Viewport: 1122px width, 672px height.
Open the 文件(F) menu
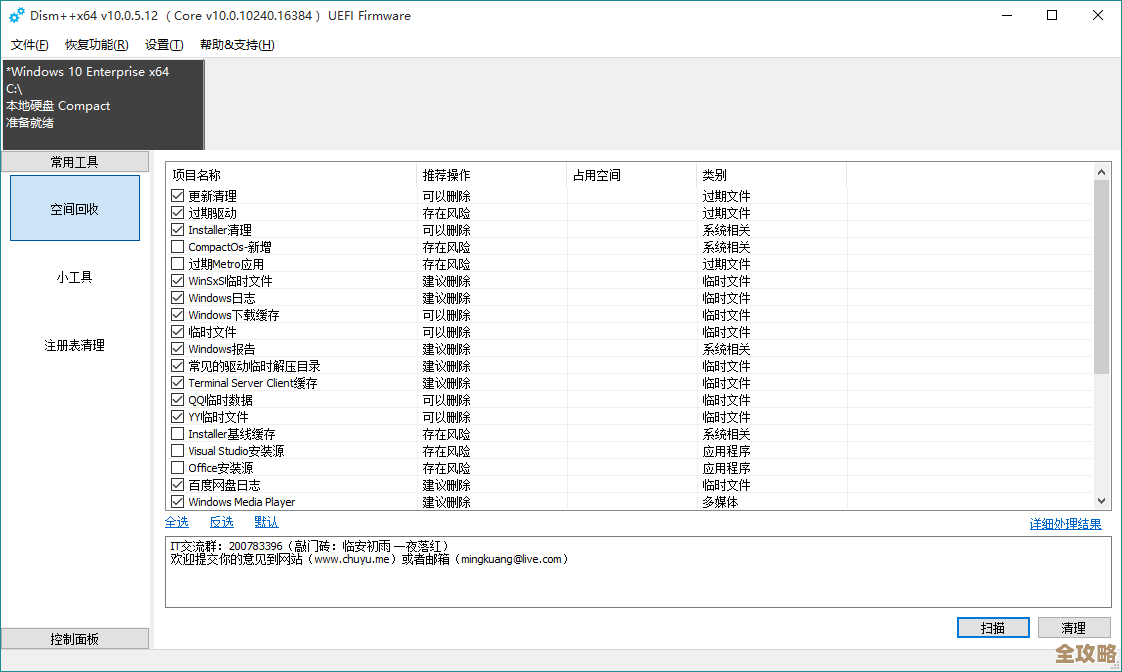[29, 44]
